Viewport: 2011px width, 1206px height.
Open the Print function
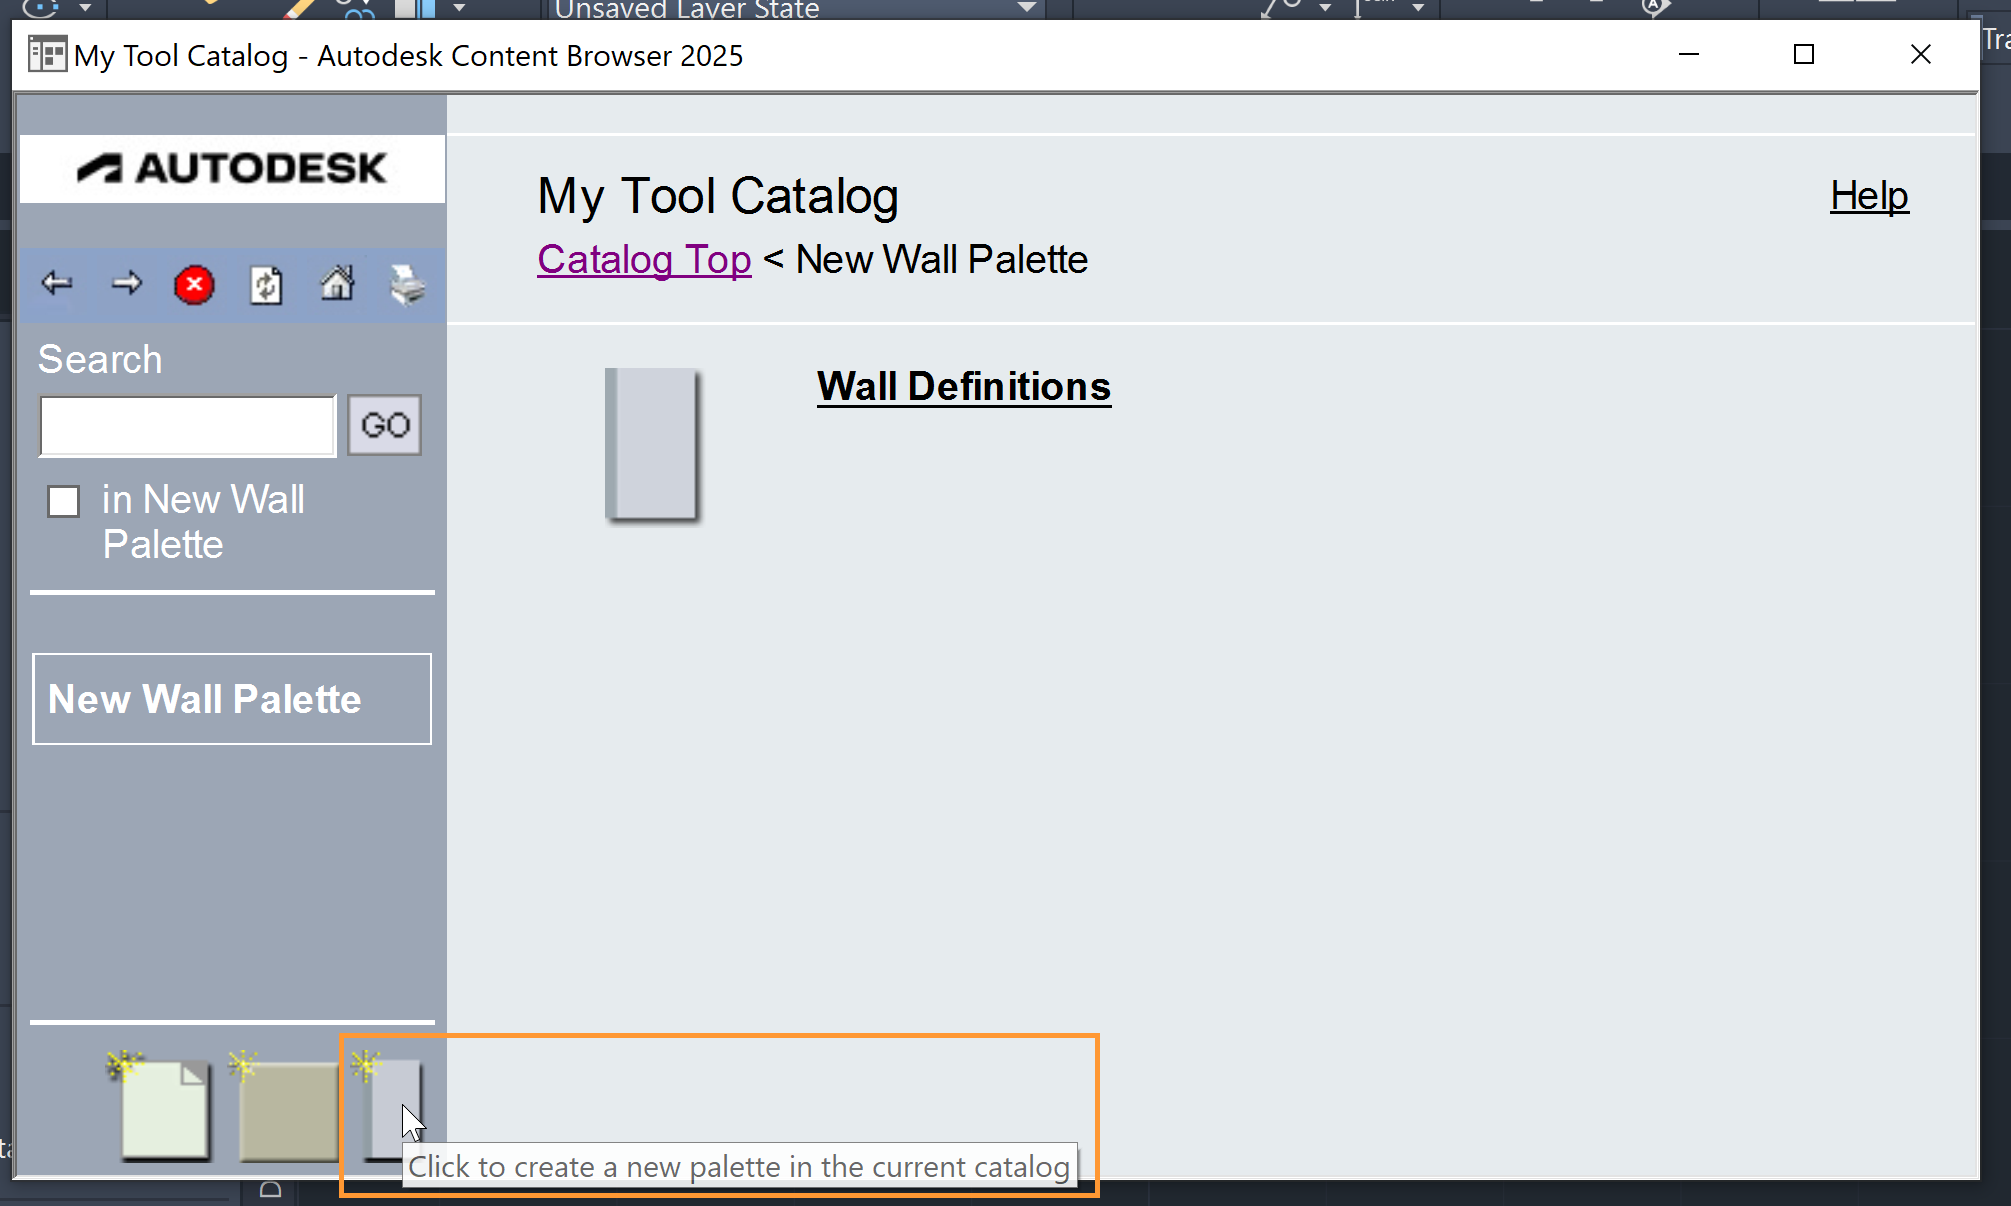407,285
